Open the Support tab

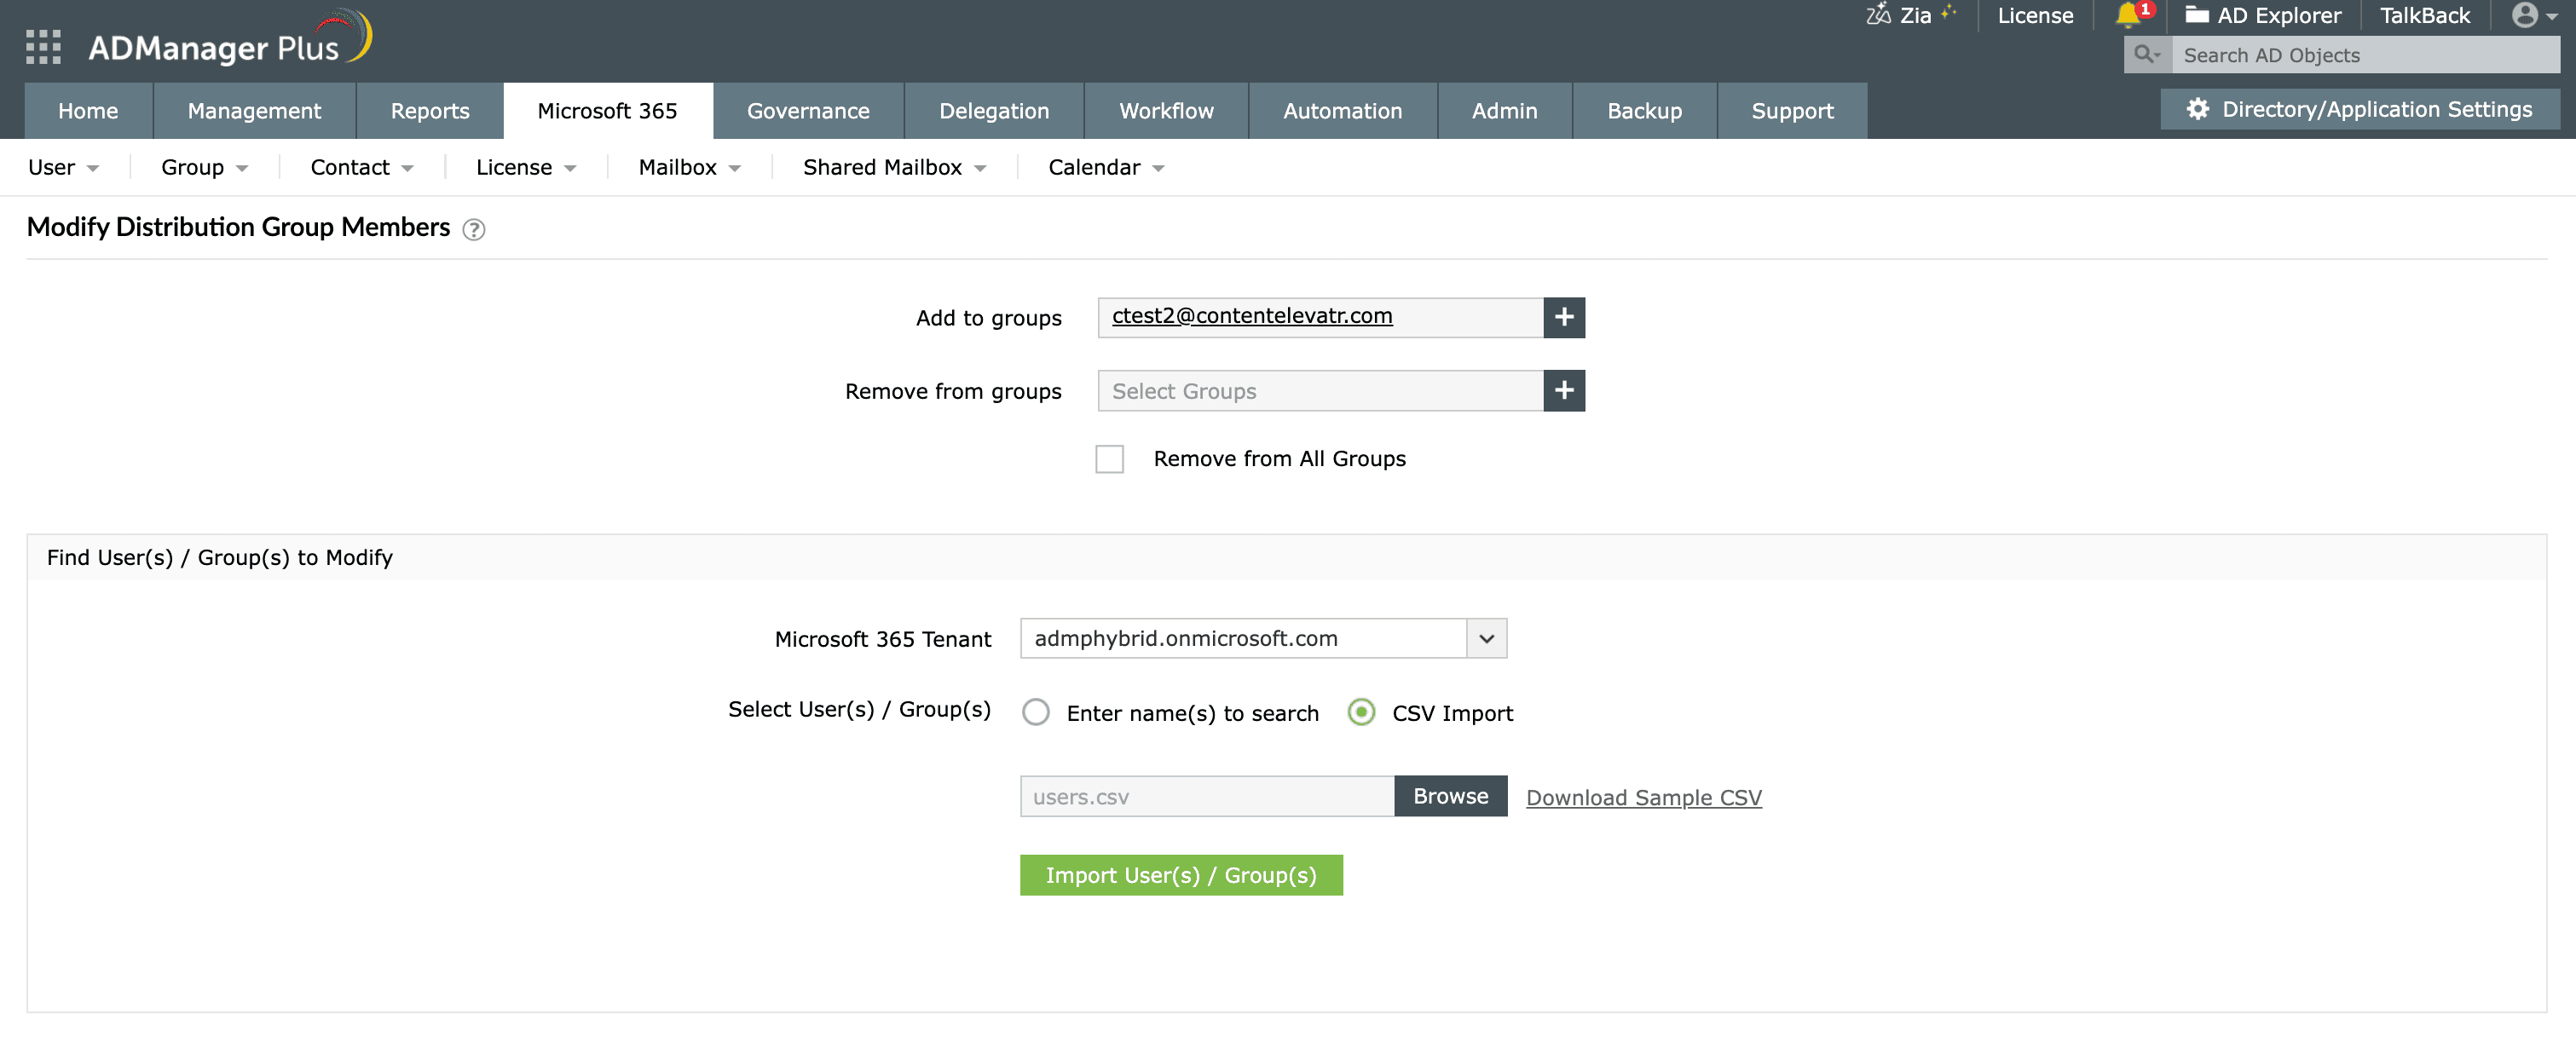(1792, 110)
